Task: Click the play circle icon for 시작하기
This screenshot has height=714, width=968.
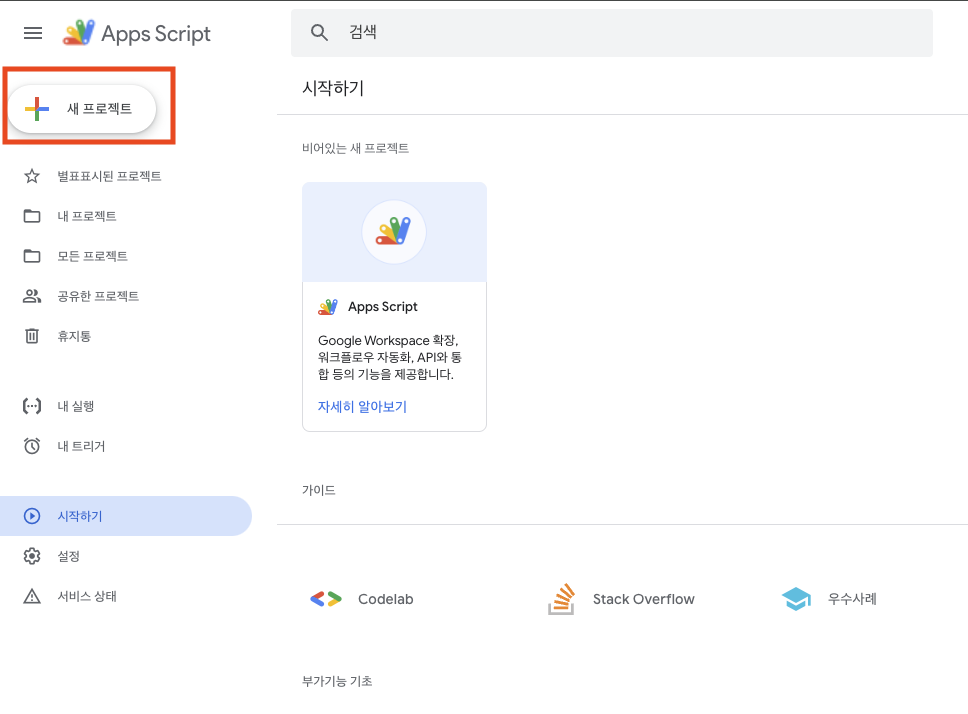Action: pyautogui.click(x=32, y=516)
